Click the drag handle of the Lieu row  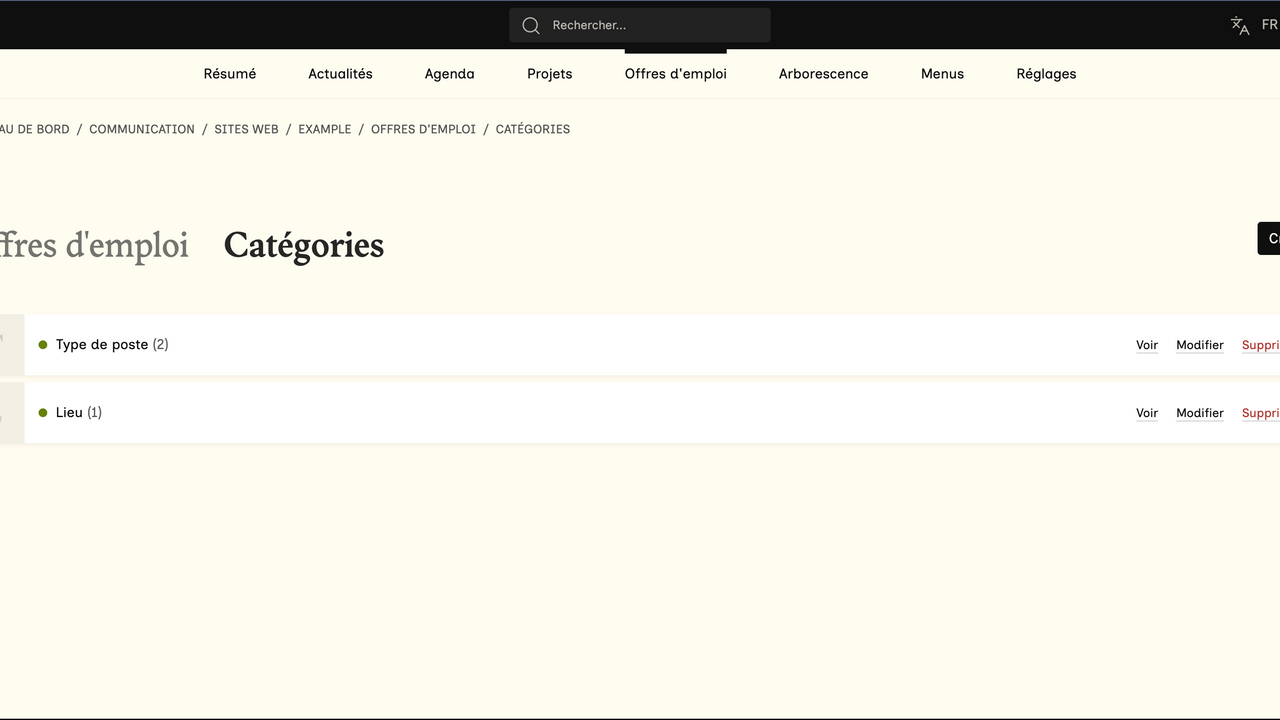[10, 413]
